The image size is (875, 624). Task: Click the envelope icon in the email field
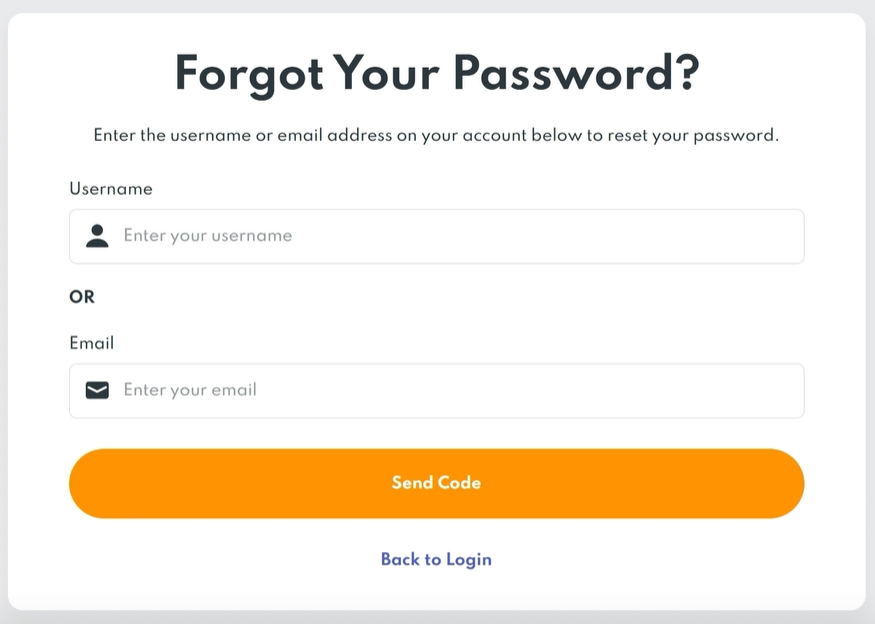click(97, 390)
